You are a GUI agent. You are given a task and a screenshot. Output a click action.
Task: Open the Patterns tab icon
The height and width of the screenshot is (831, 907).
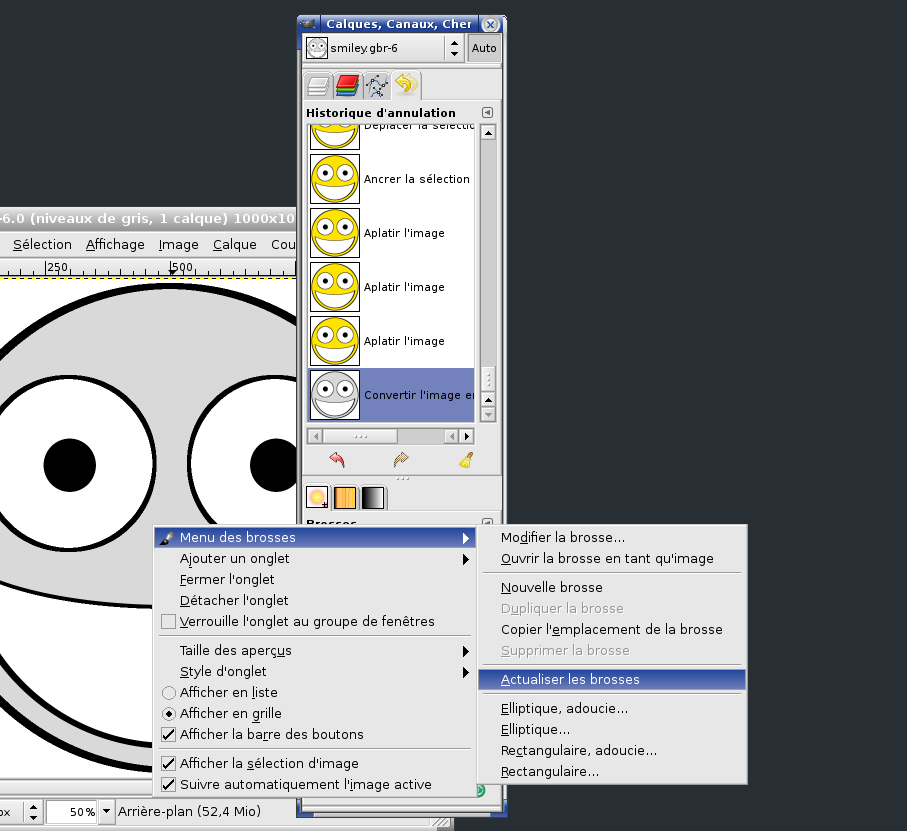coord(345,497)
